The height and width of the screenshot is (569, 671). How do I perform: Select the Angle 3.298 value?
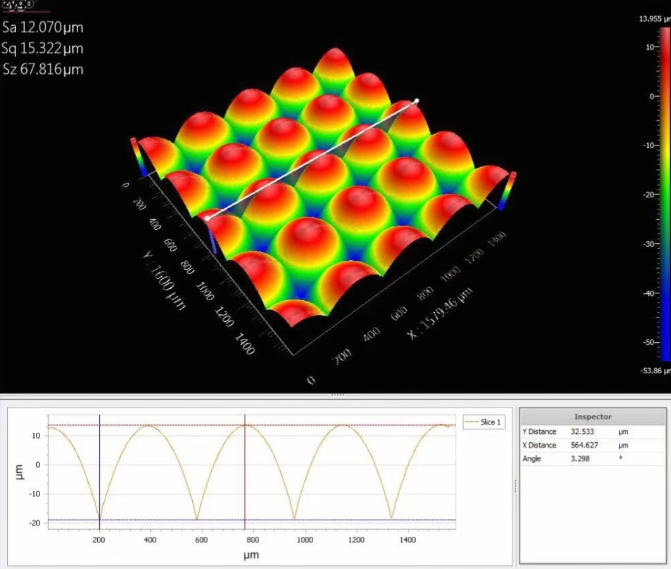point(580,459)
